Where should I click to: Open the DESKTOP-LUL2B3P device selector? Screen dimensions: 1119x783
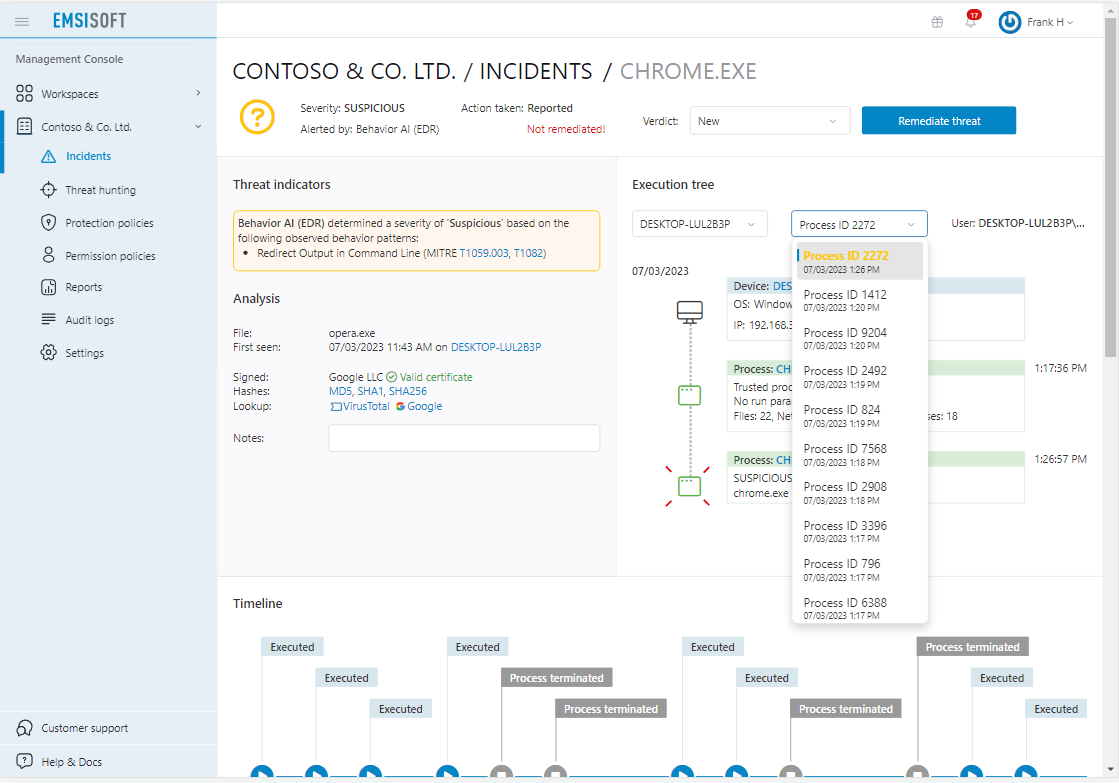click(699, 223)
